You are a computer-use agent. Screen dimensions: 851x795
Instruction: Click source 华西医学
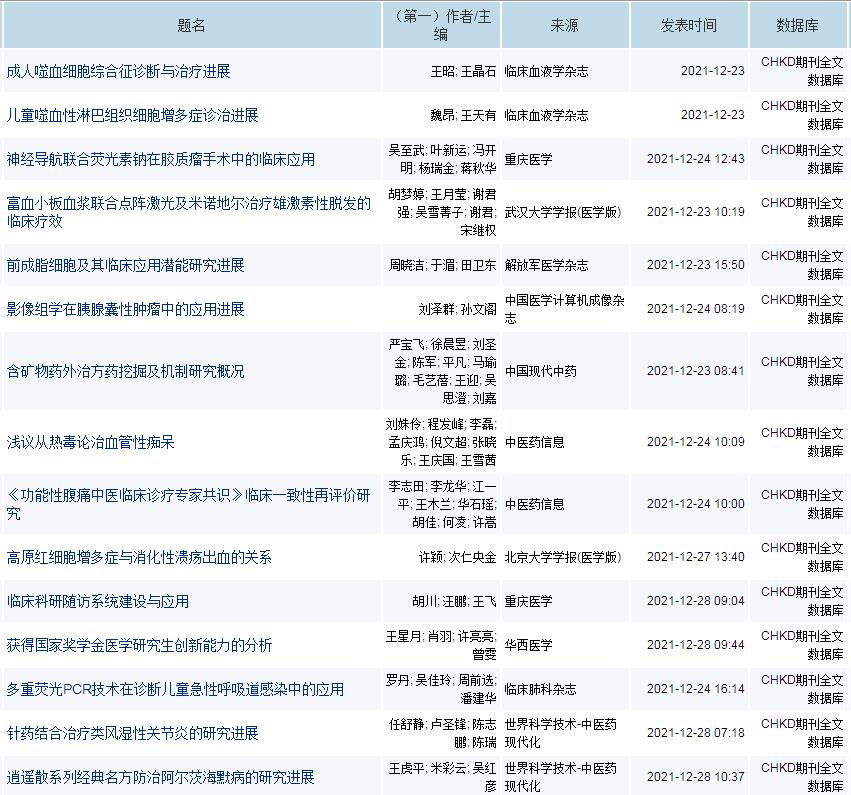point(528,645)
